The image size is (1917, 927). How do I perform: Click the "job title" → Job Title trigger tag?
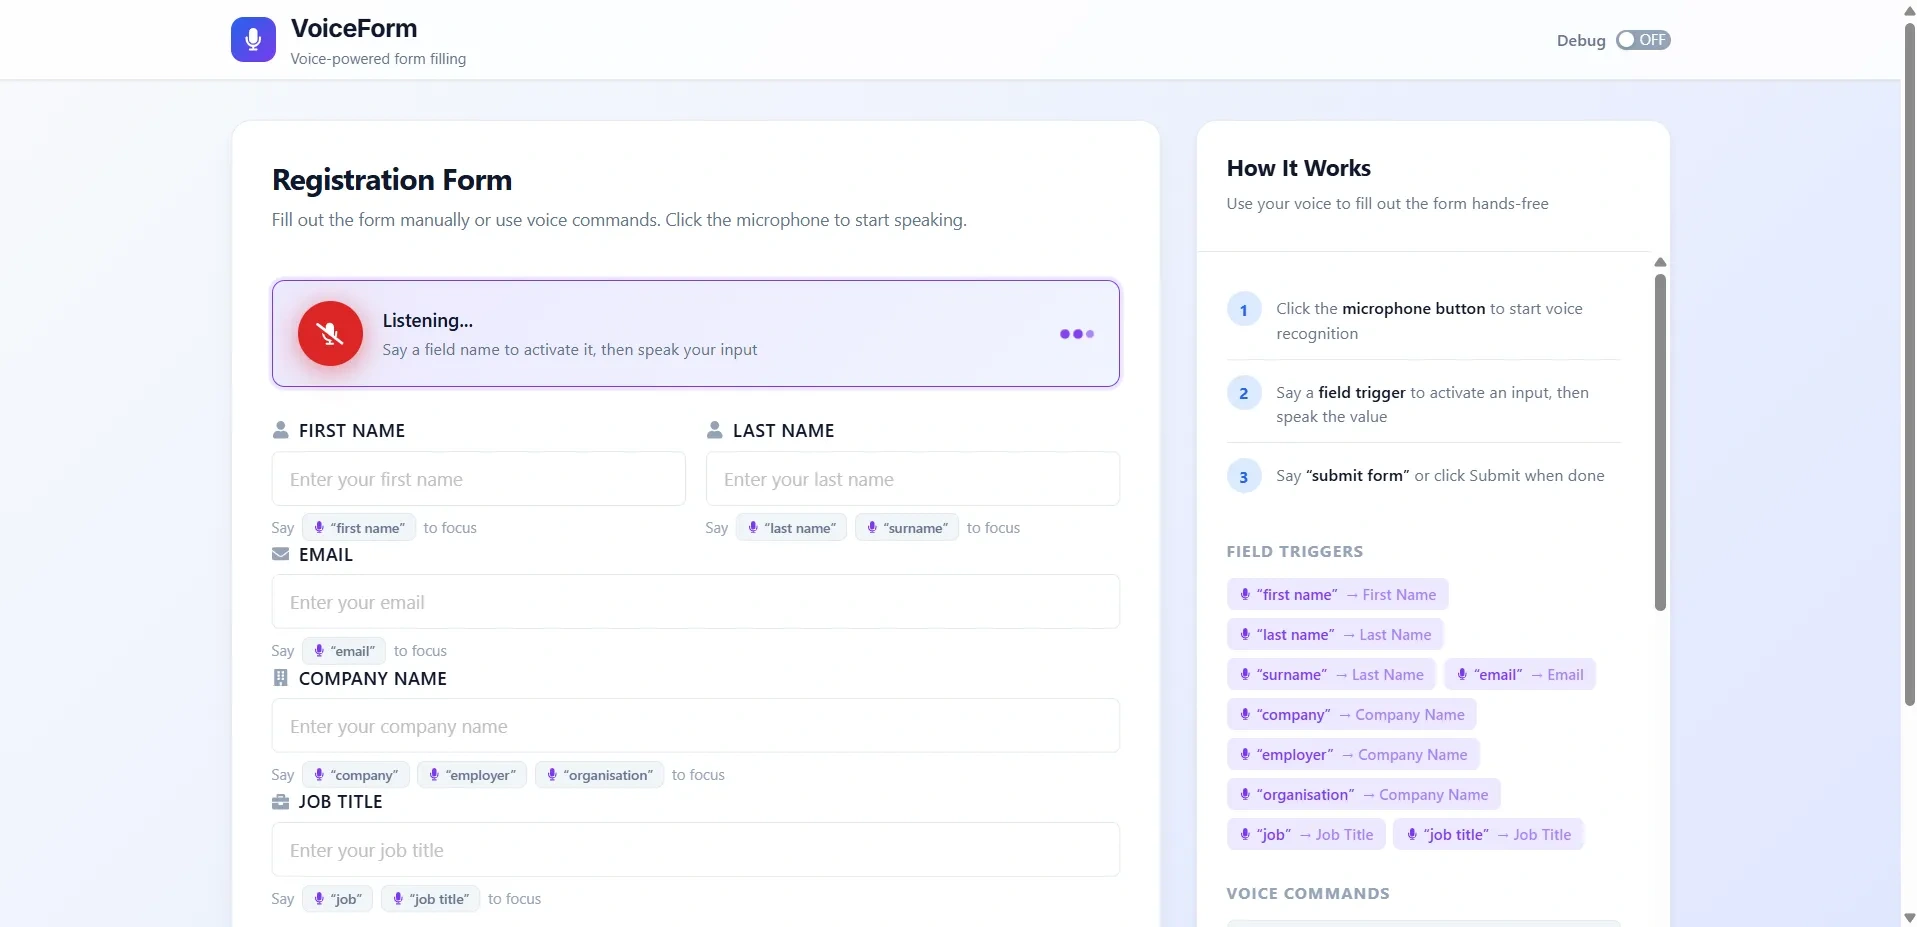pyautogui.click(x=1489, y=834)
